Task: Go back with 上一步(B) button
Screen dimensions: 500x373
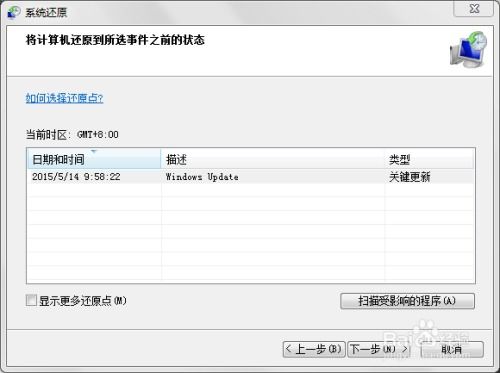Action: pos(314,349)
